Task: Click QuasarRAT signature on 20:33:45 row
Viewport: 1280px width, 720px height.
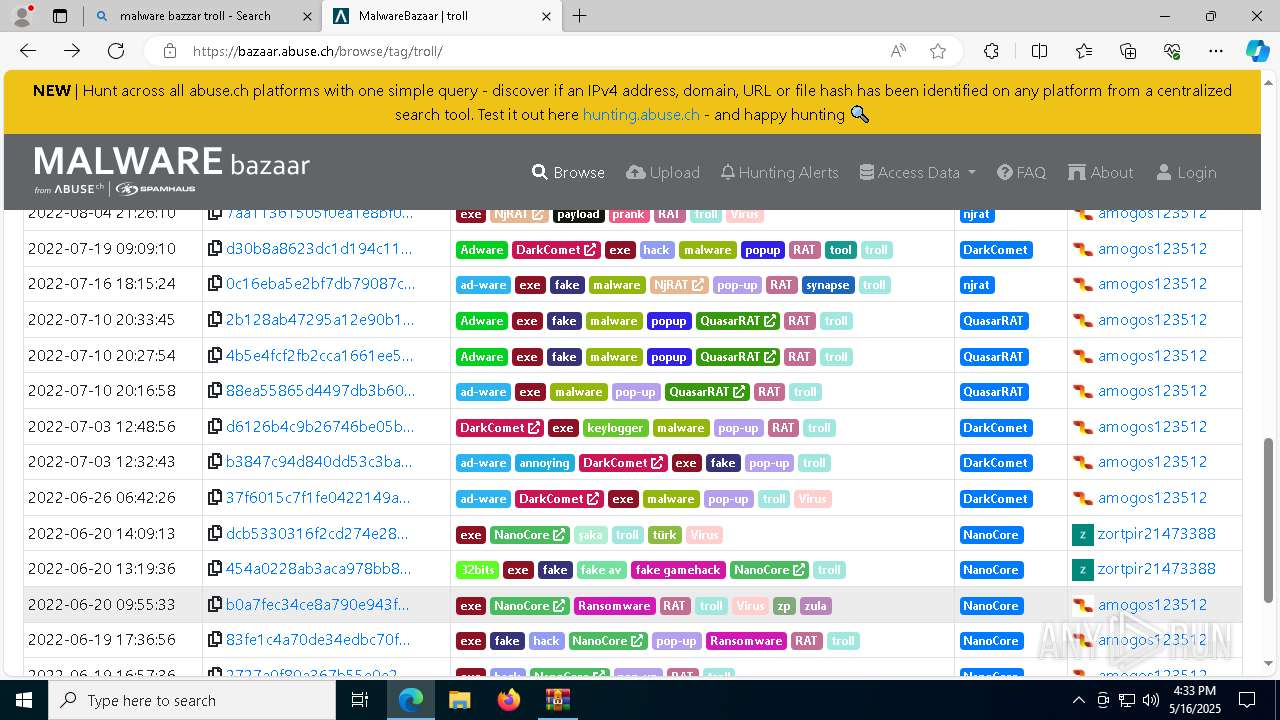Action: tap(993, 321)
